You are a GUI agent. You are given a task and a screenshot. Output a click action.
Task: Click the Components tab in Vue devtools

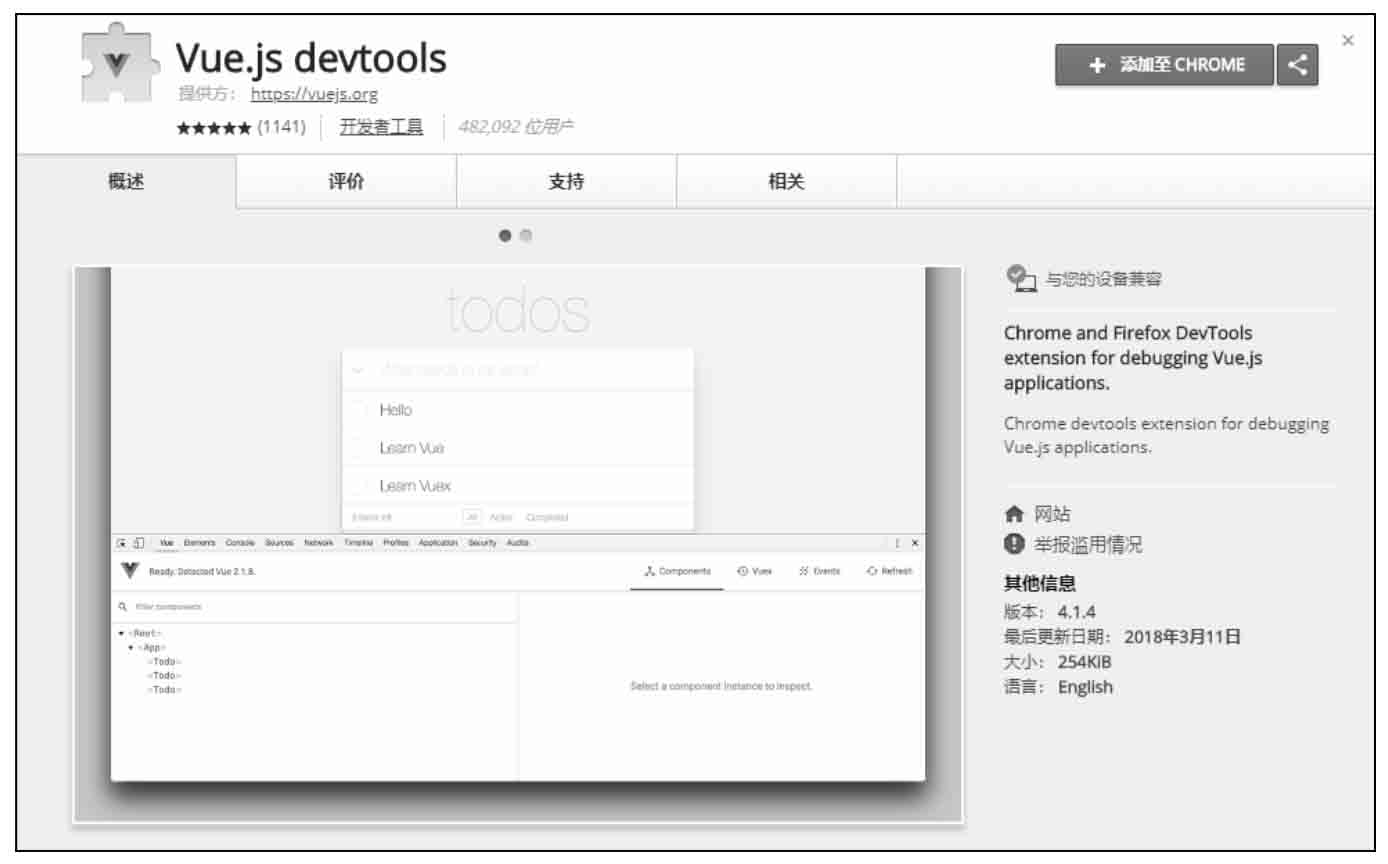pyautogui.click(x=677, y=571)
